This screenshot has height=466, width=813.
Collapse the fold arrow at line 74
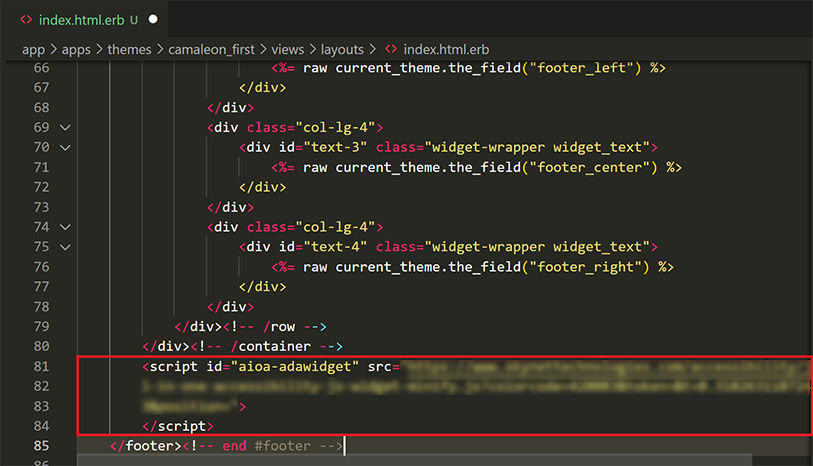pyautogui.click(x=65, y=227)
